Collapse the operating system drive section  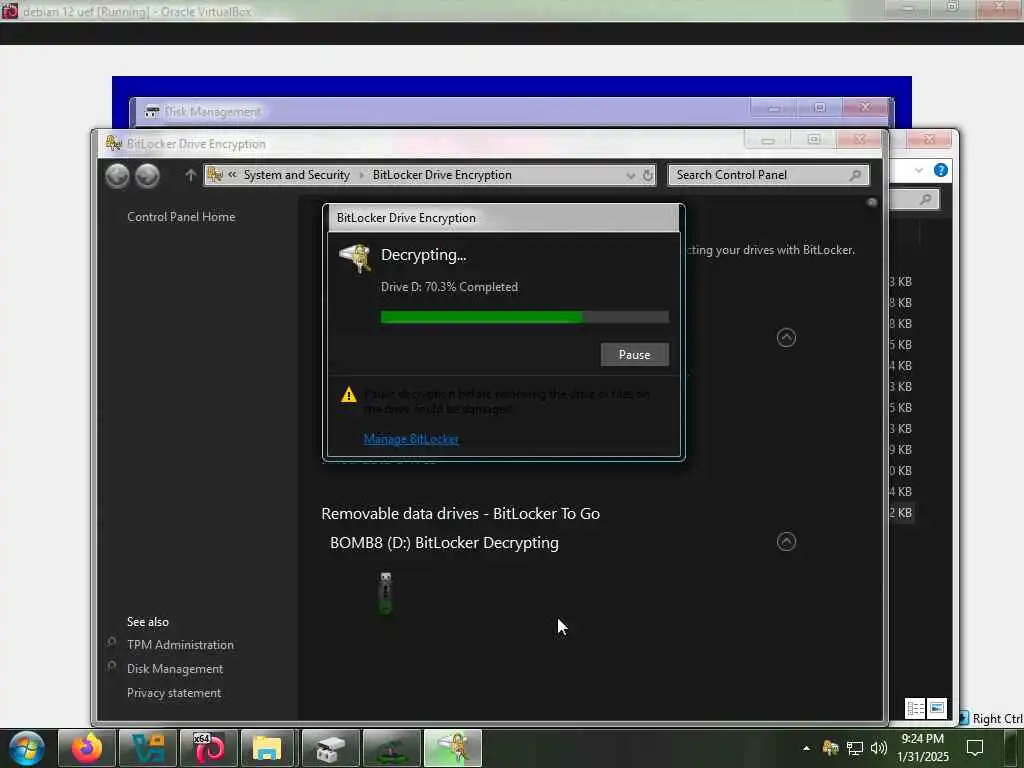pyautogui.click(x=786, y=338)
